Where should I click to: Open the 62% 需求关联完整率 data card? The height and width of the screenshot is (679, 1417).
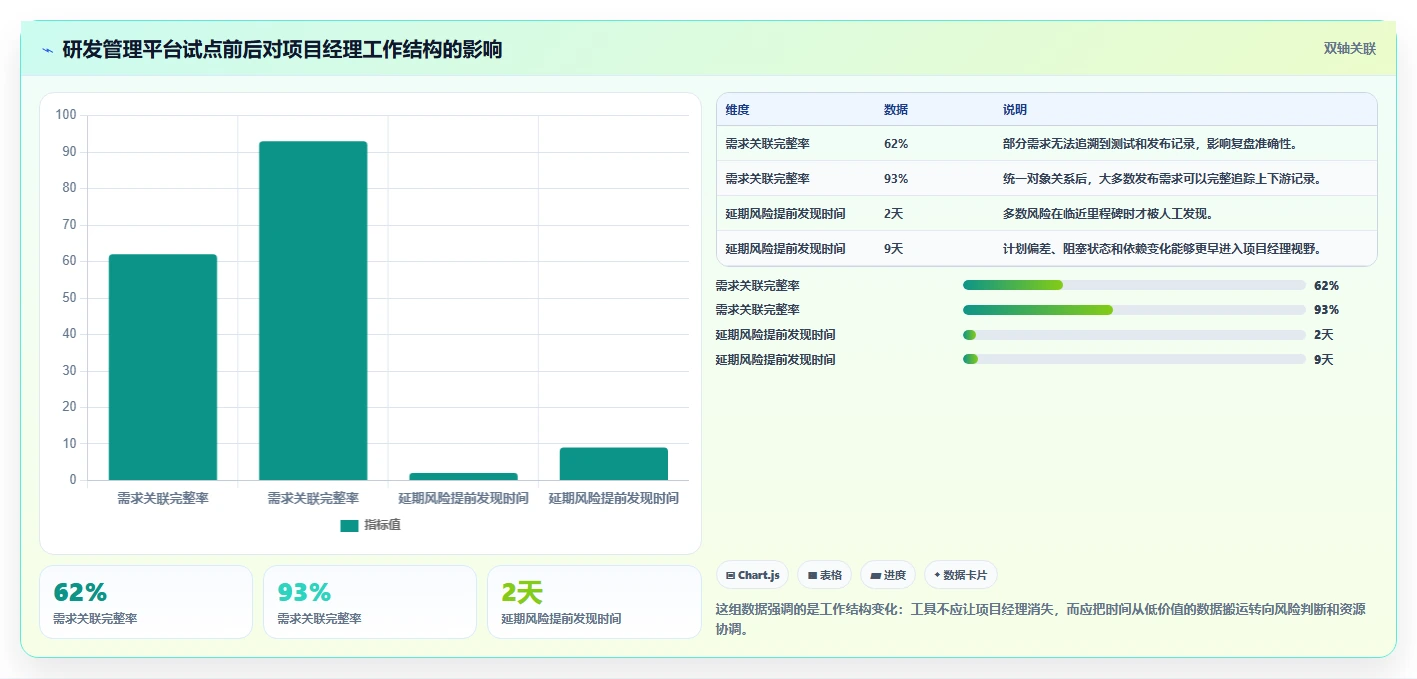tap(146, 602)
